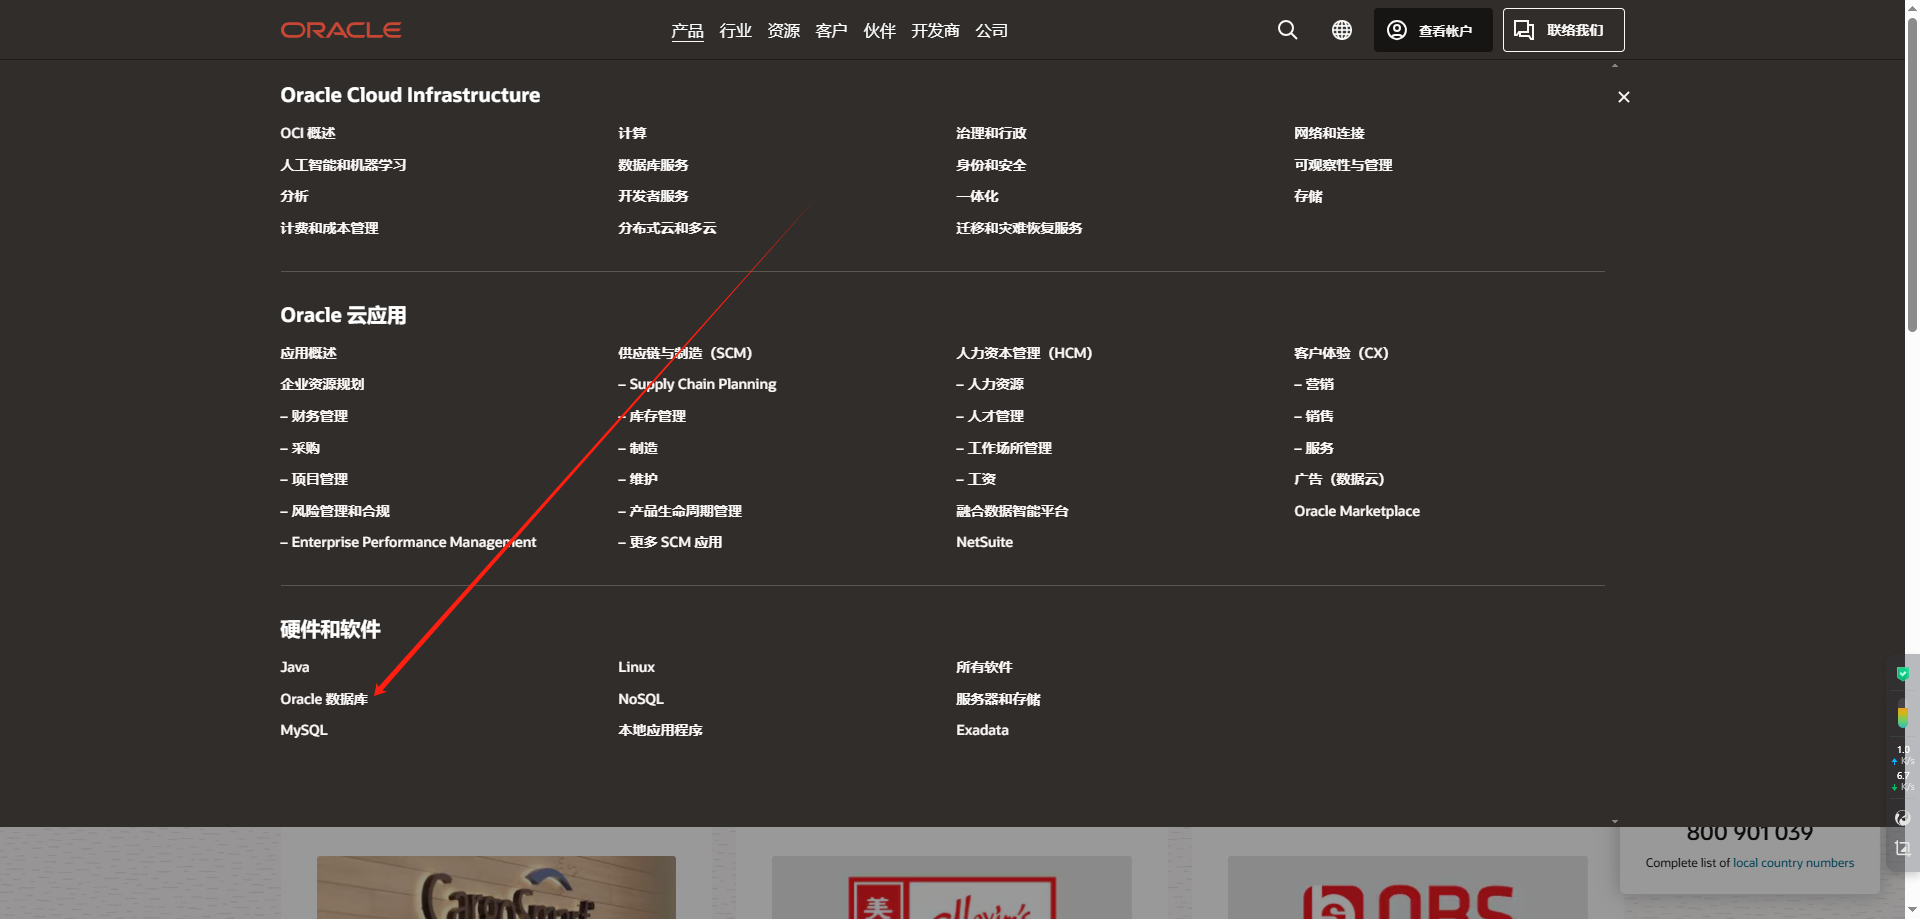1920x919 pixels.
Task: Click the Oracle logo
Action: (x=341, y=30)
